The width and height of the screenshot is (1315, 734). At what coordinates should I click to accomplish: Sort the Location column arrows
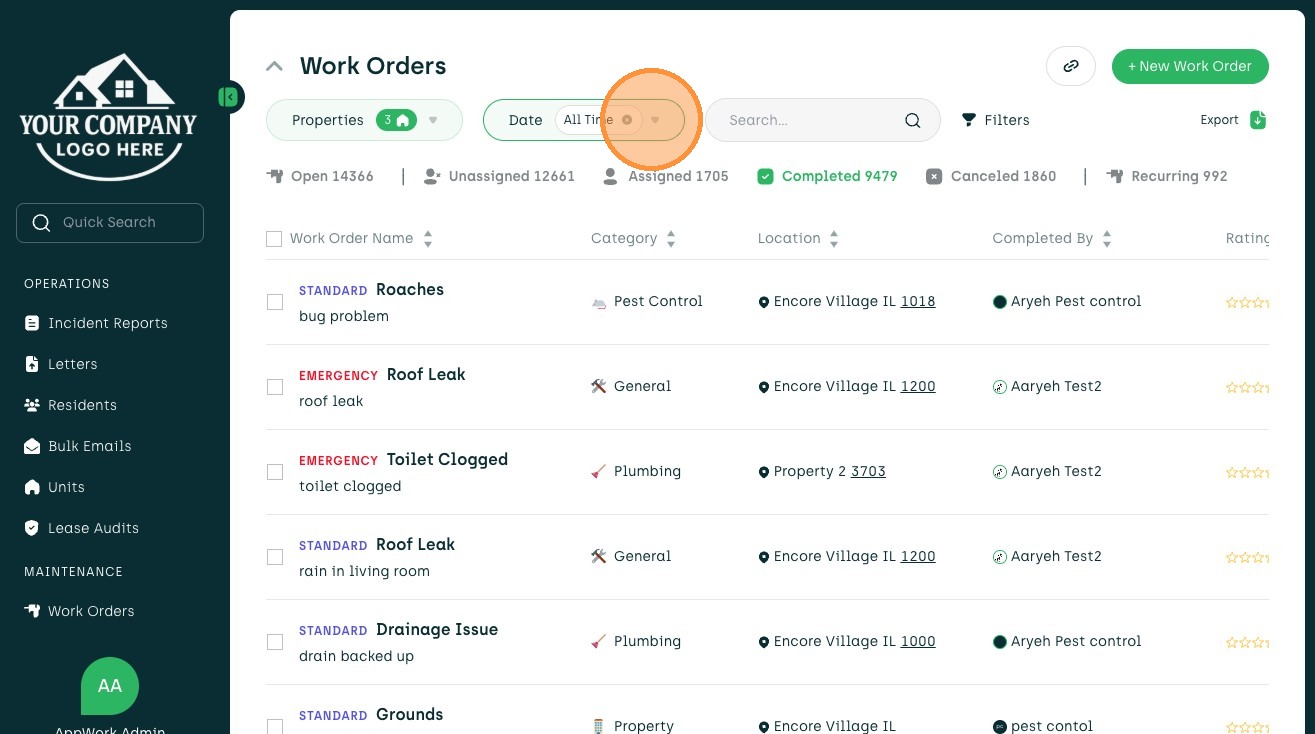click(x=834, y=239)
